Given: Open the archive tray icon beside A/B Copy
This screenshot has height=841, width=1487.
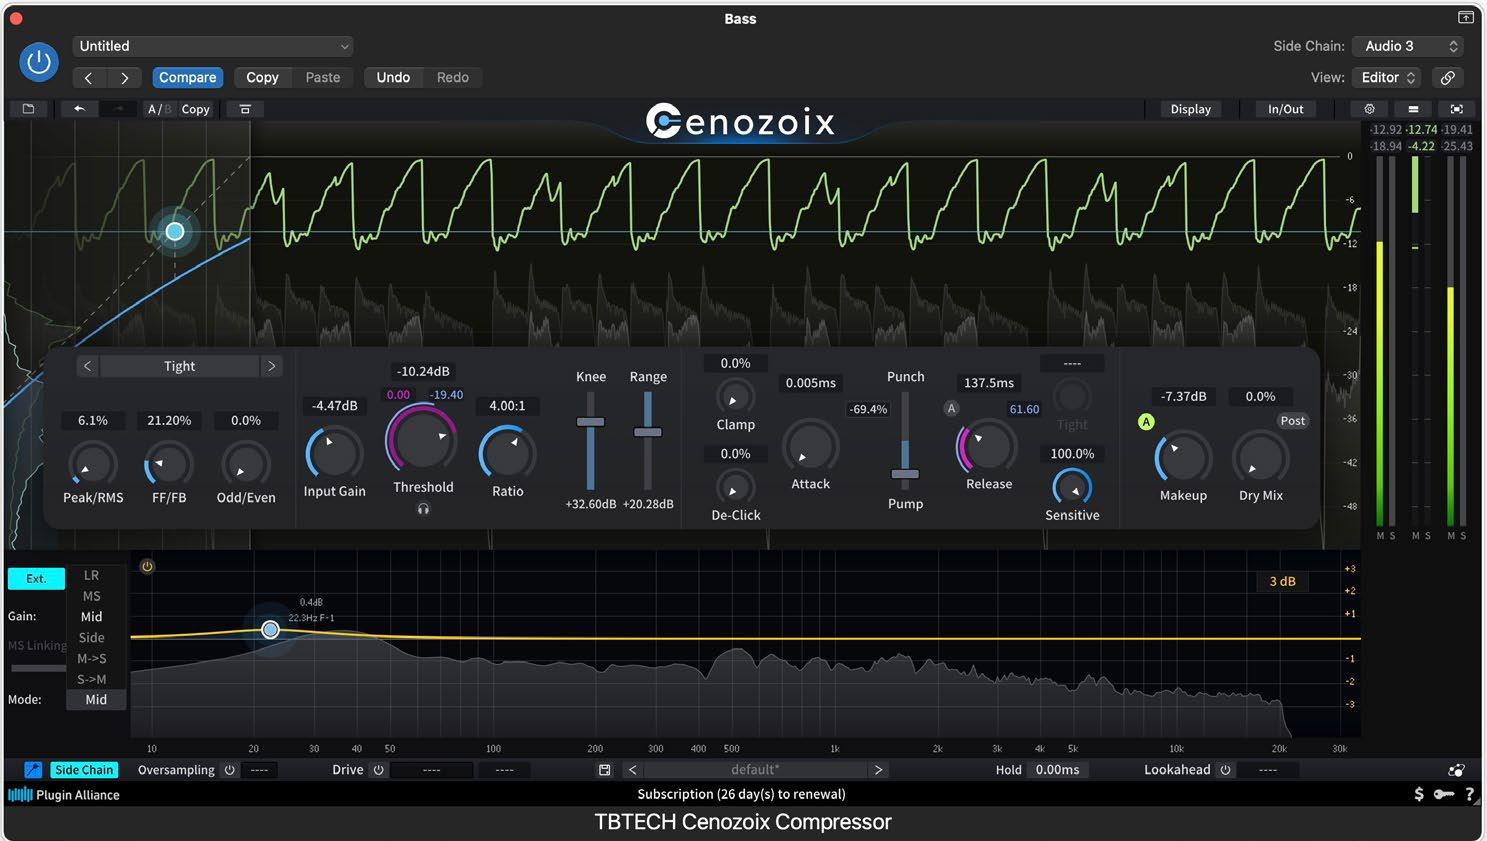Looking at the screenshot, I should click(x=245, y=109).
